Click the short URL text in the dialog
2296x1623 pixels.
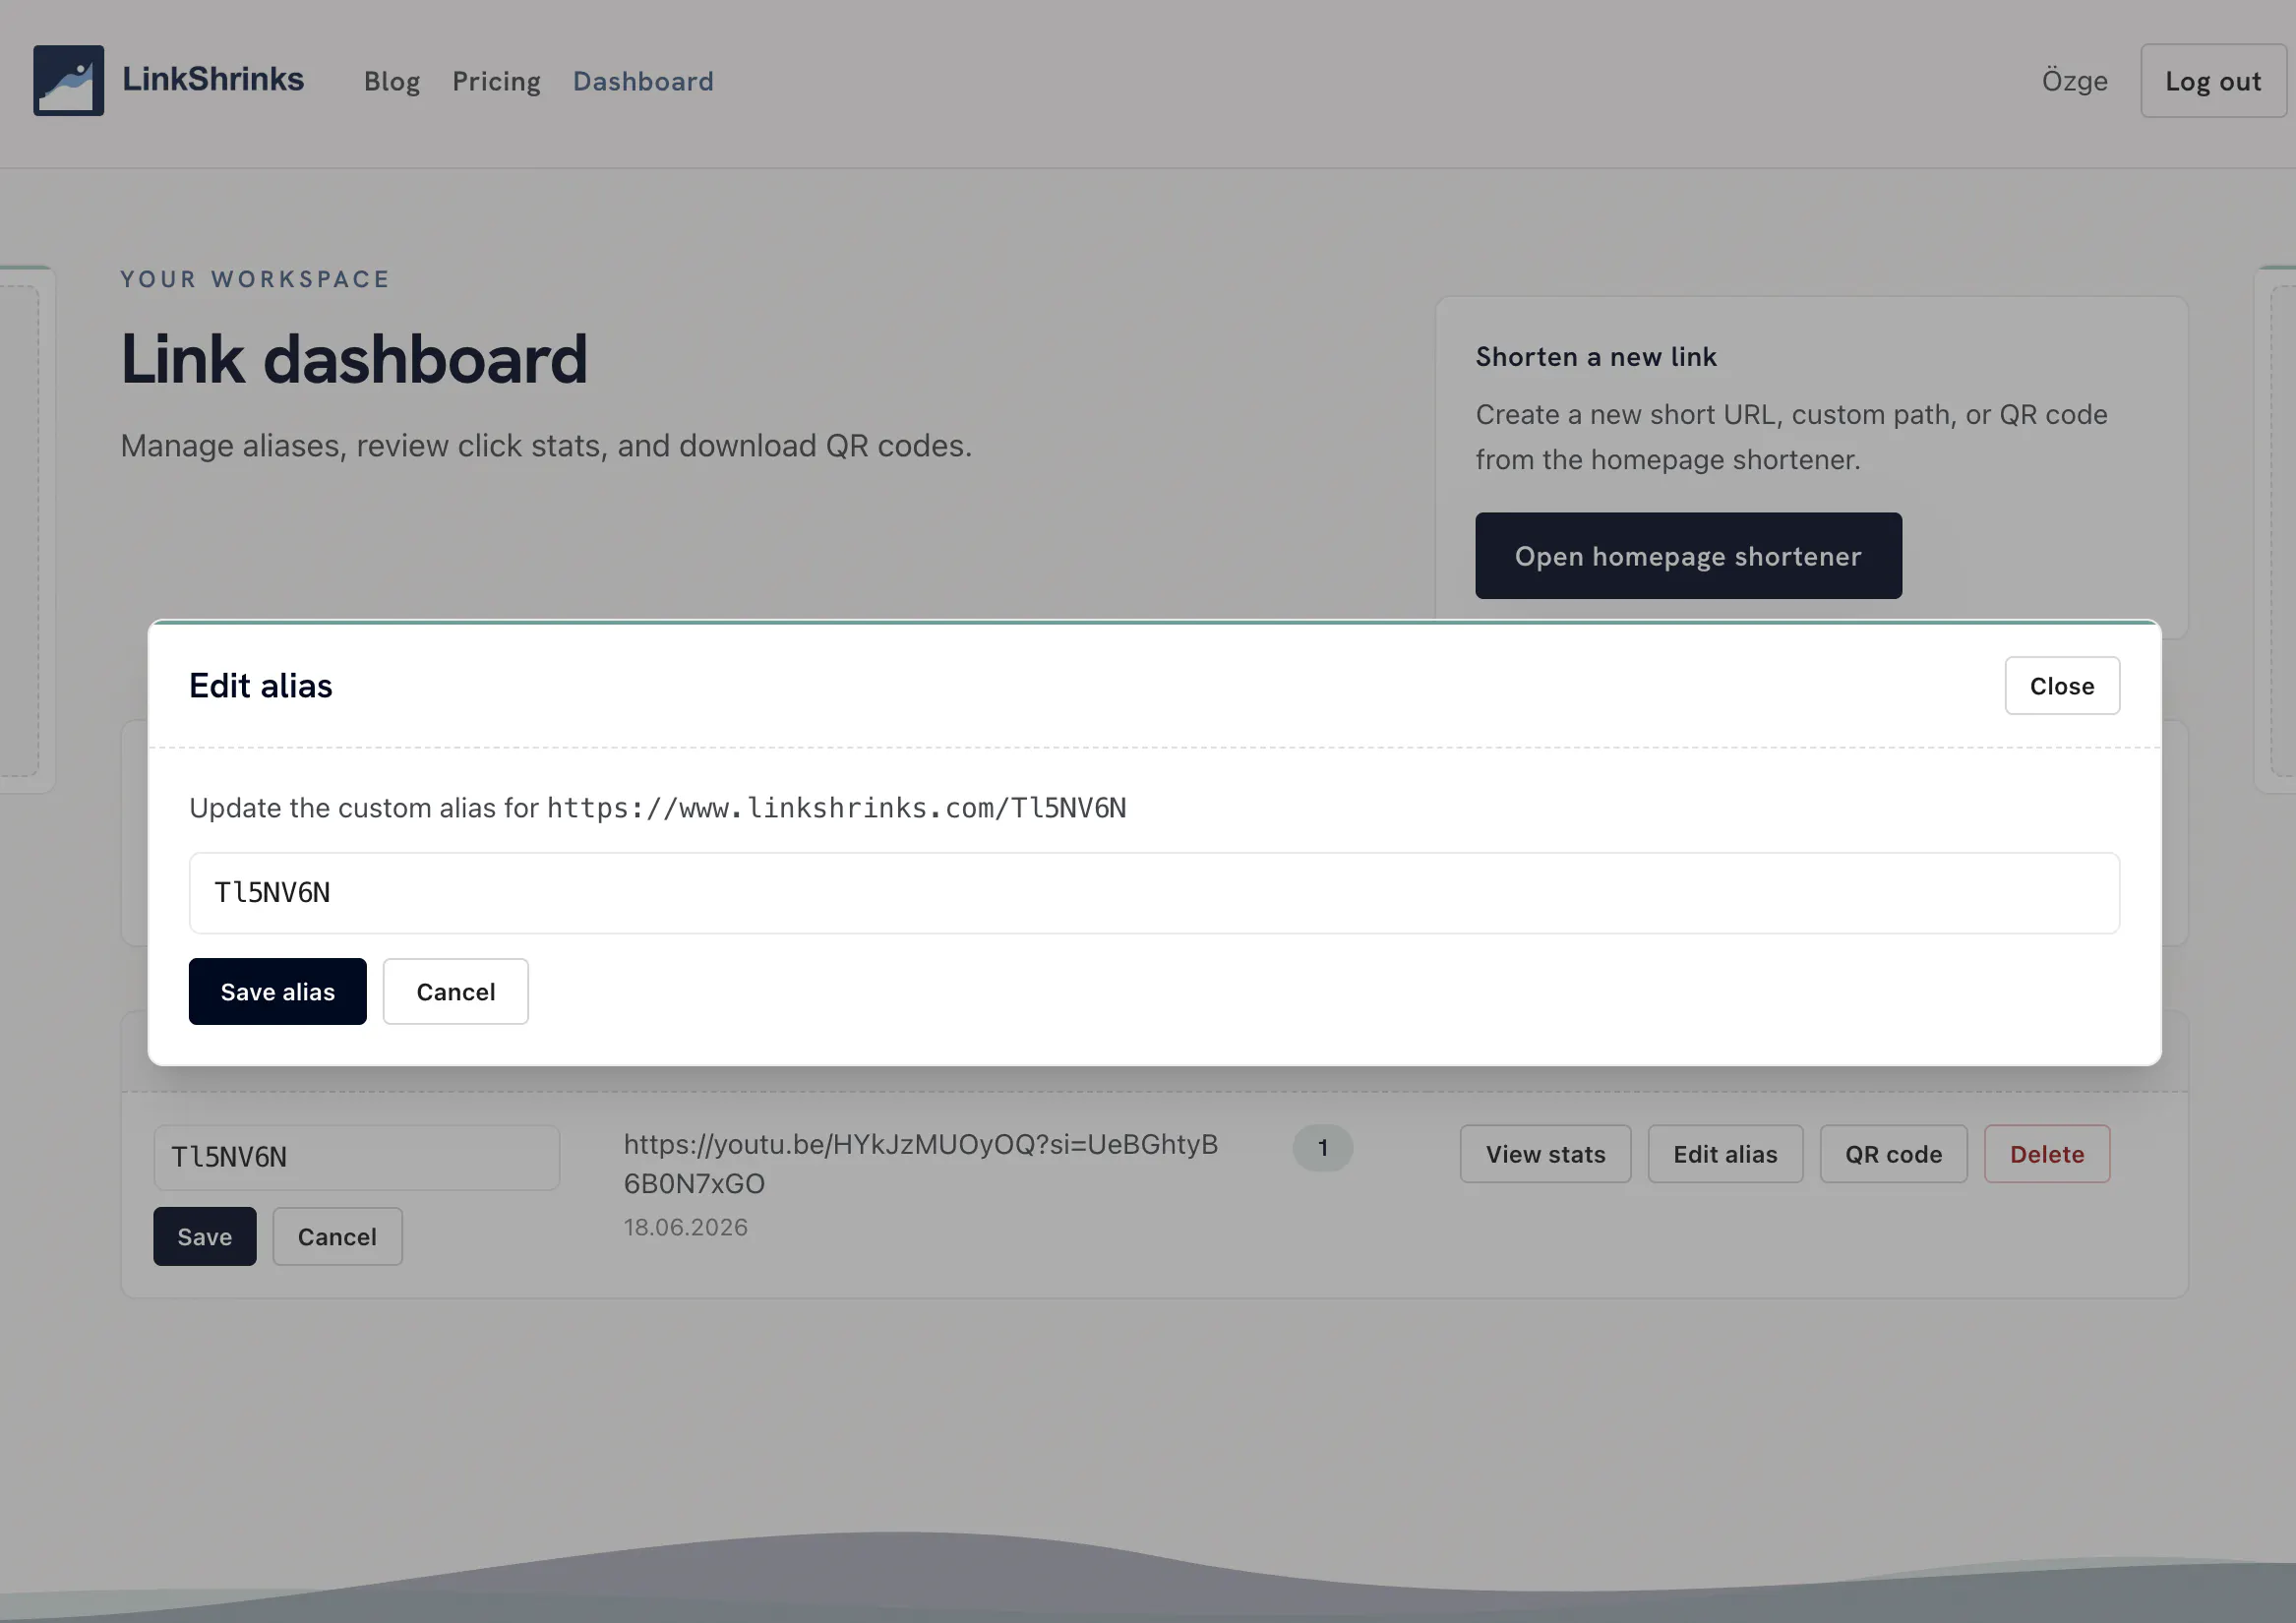[836, 808]
